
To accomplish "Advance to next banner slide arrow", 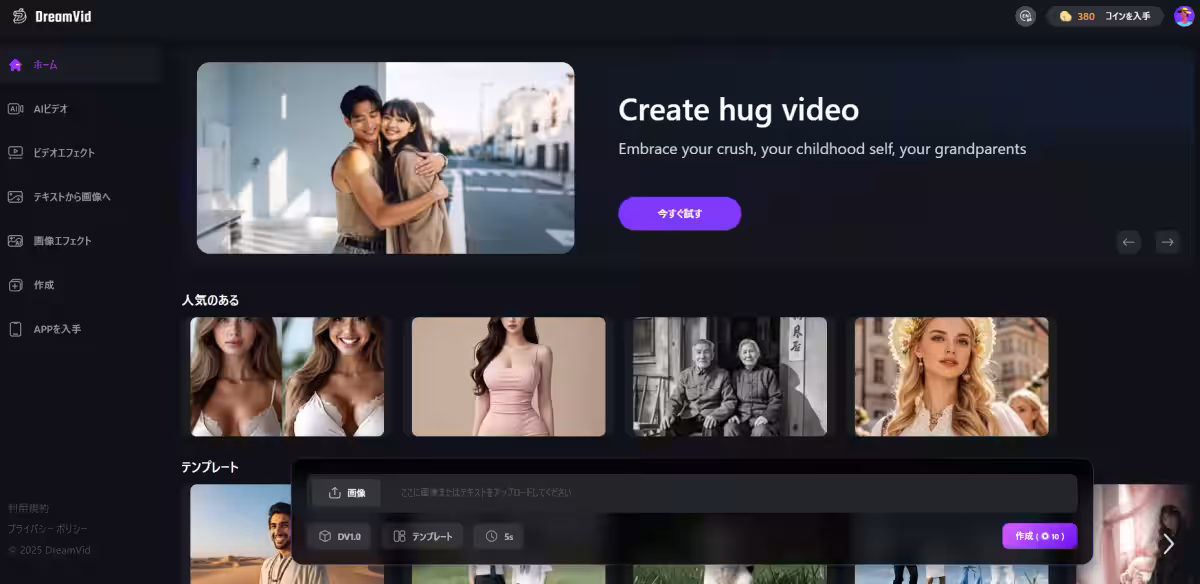I will pyautogui.click(x=1166, y=242).
